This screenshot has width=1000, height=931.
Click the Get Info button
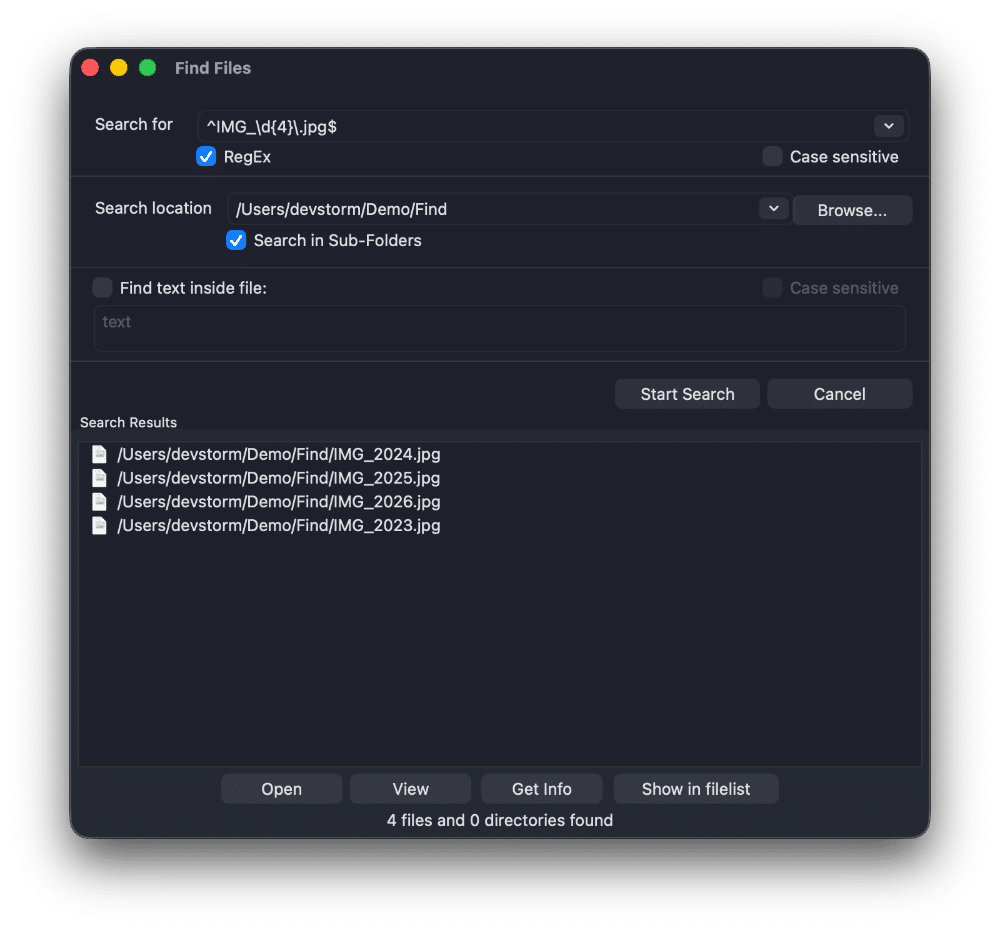pyautogui.click(x=541, y=788)
